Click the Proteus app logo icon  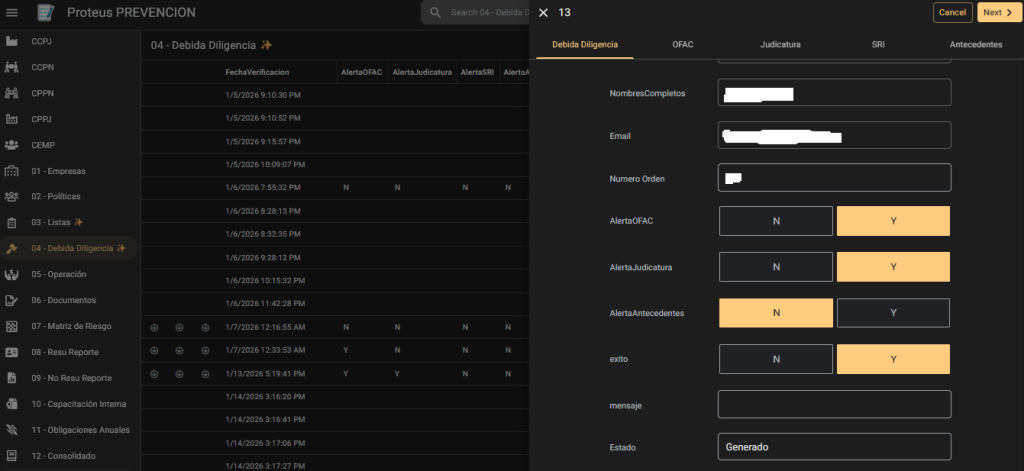45,13
